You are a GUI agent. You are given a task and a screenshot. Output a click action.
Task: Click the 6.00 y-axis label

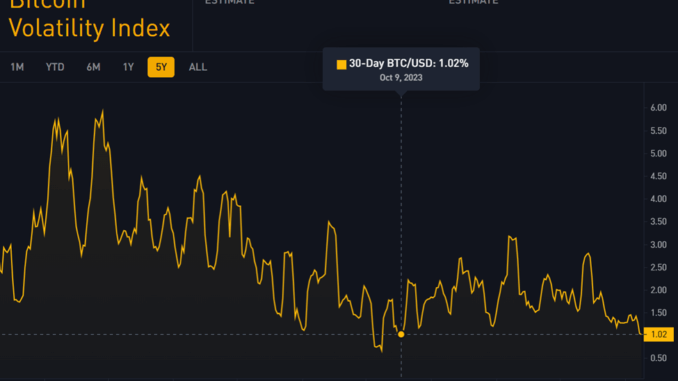[x=658, y=108]
